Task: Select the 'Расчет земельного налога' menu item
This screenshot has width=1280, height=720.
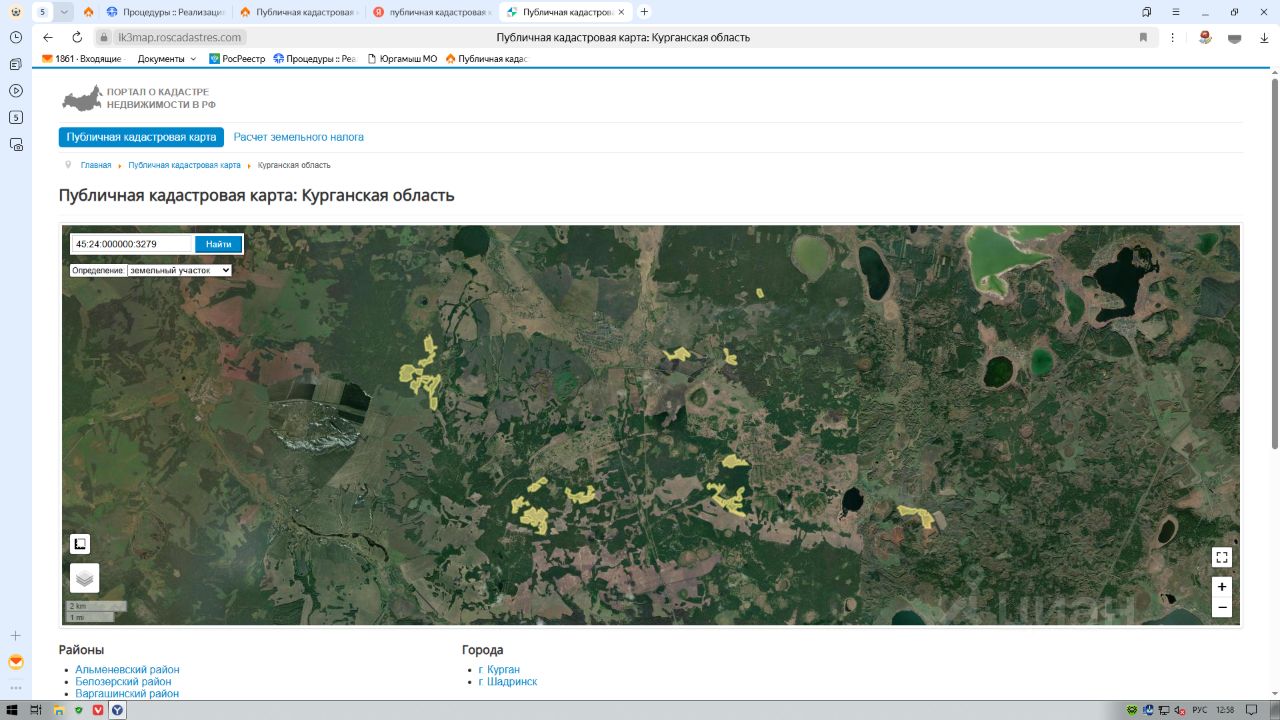Action: pyautogui.click(x=298, y=137)
